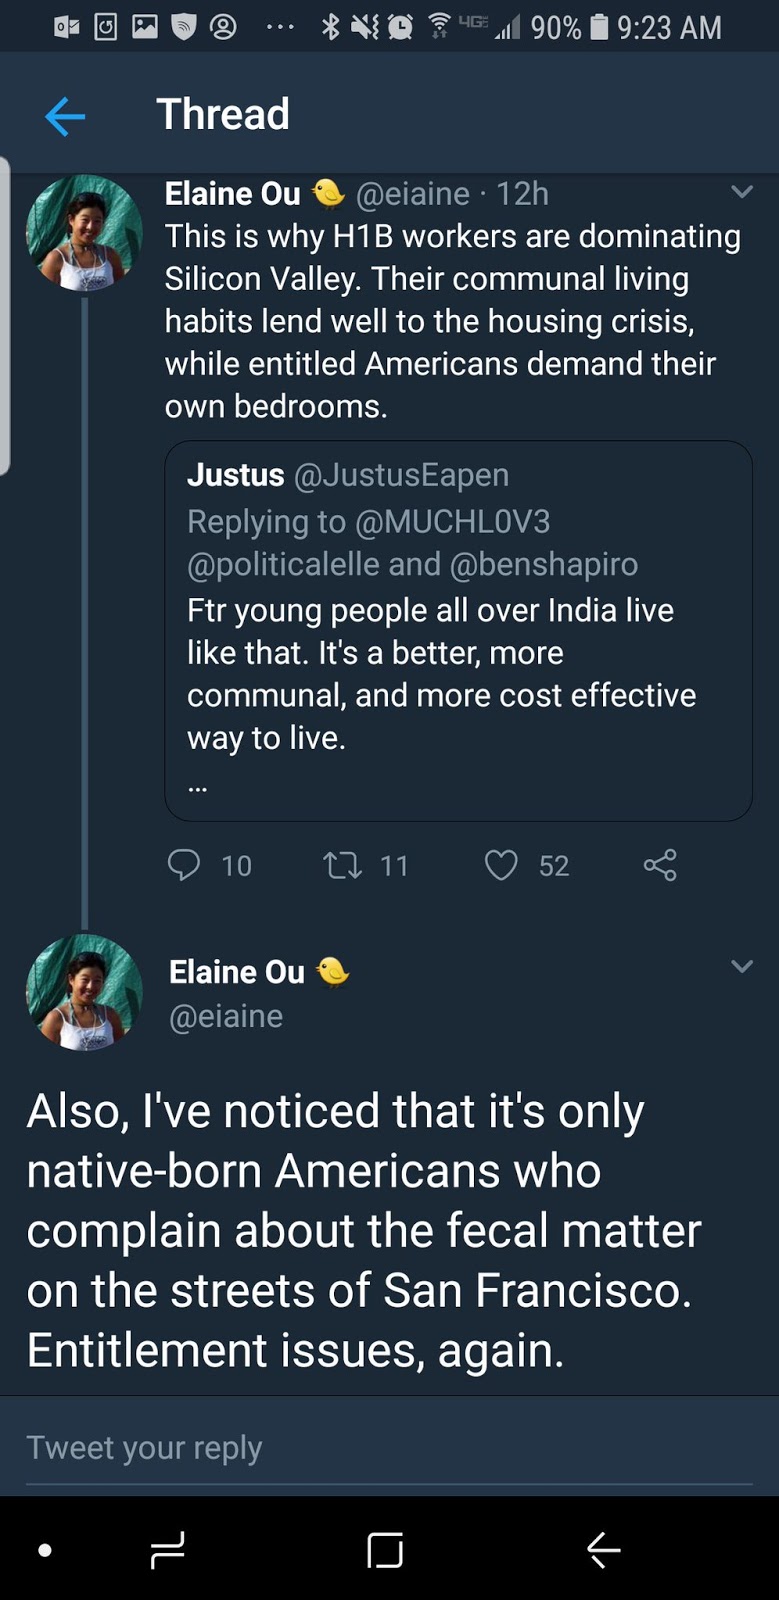Open Elaine Ou's avatar on second tweet
Viewport: 779px width, 1600px height.
click(84, 992)
